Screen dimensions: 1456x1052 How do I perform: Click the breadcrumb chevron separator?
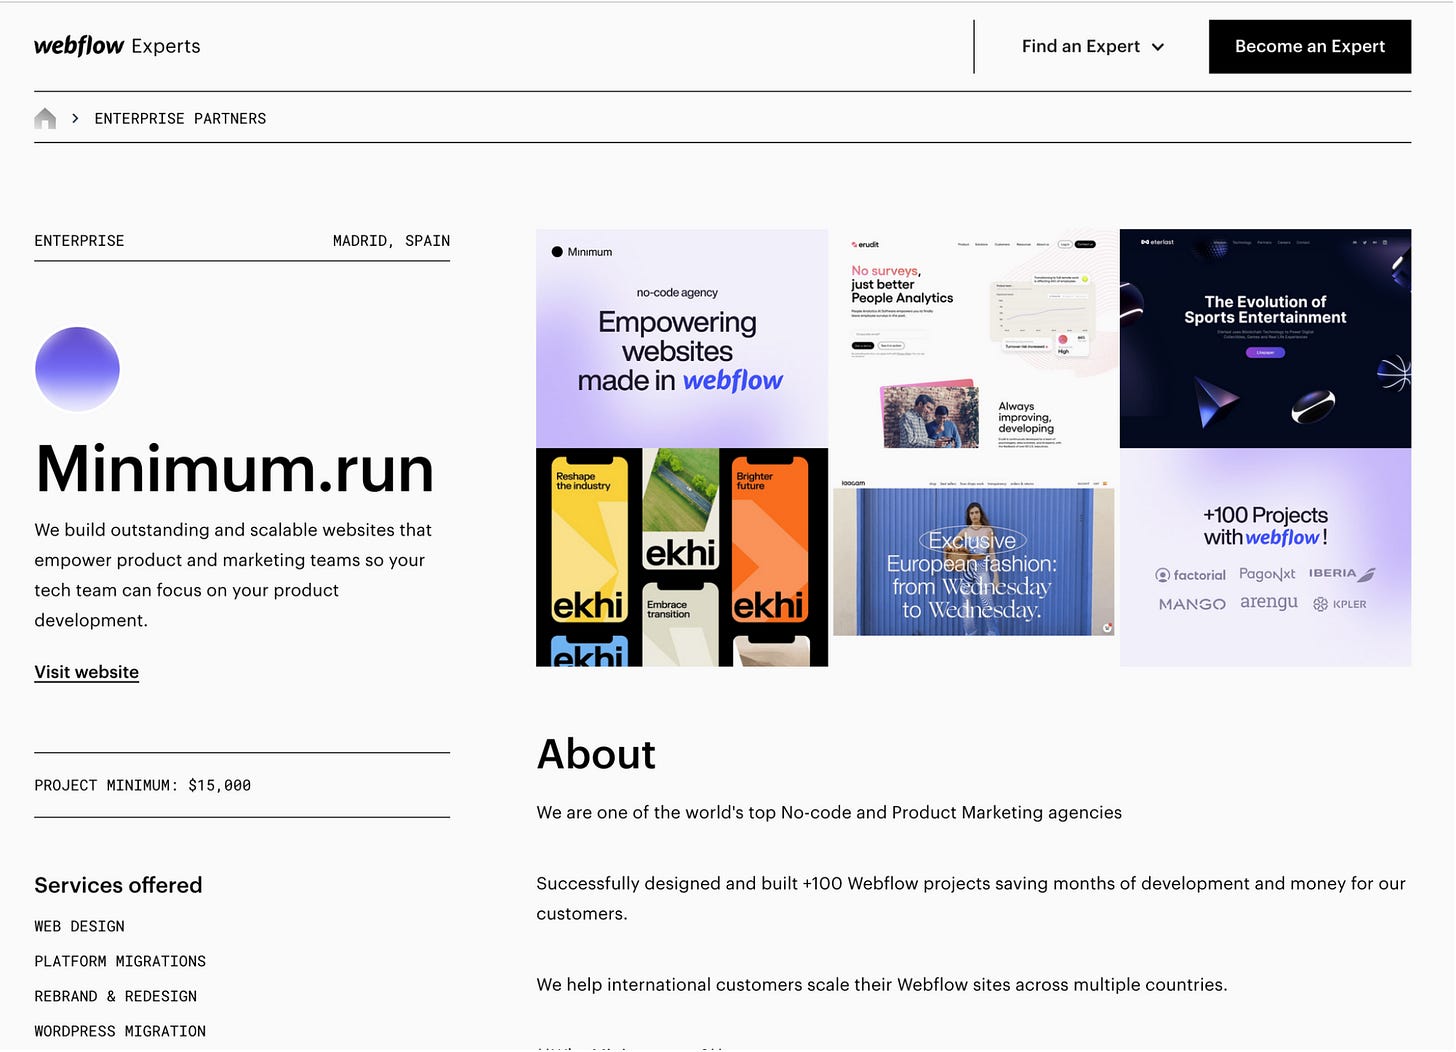coord(75,118)
